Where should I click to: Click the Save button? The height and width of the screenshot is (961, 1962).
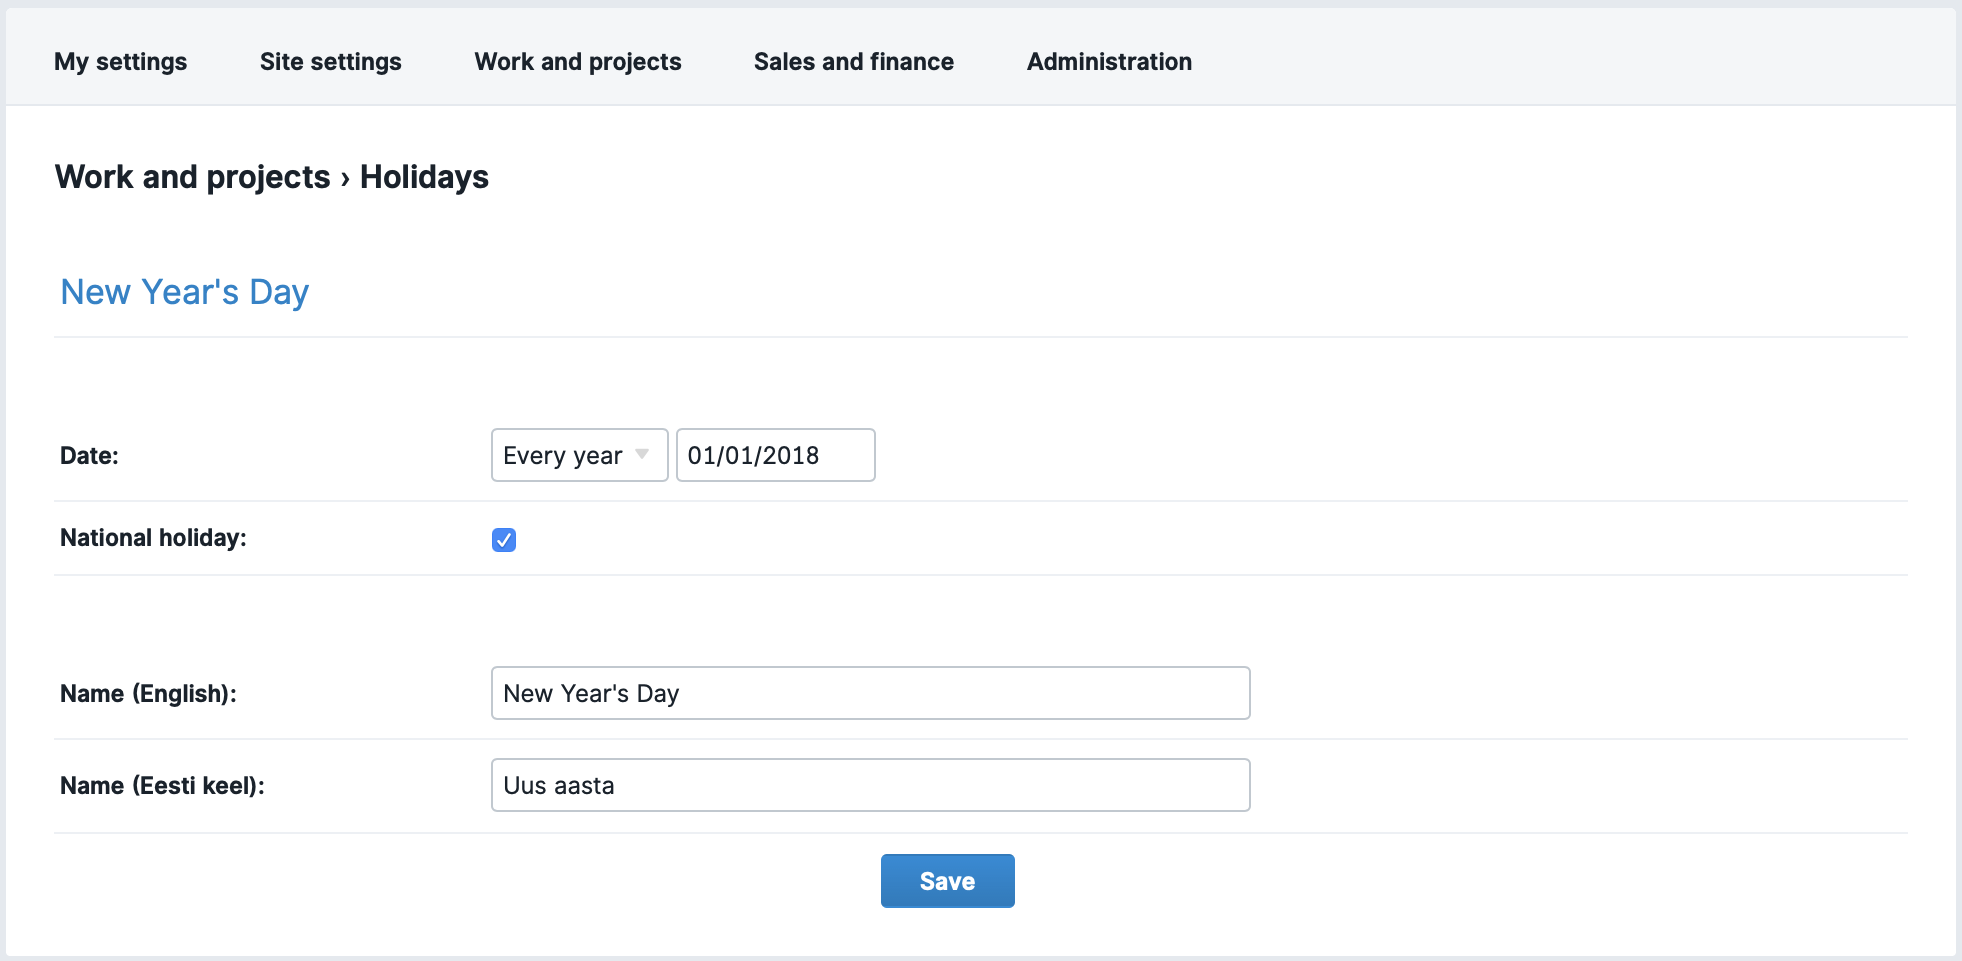pos(947,881)
